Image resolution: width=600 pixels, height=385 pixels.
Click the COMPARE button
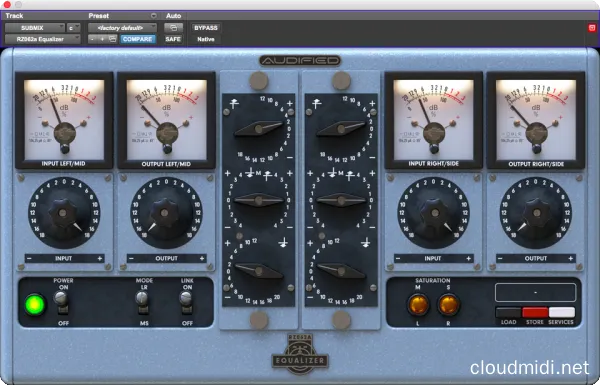tap(138, 39)
